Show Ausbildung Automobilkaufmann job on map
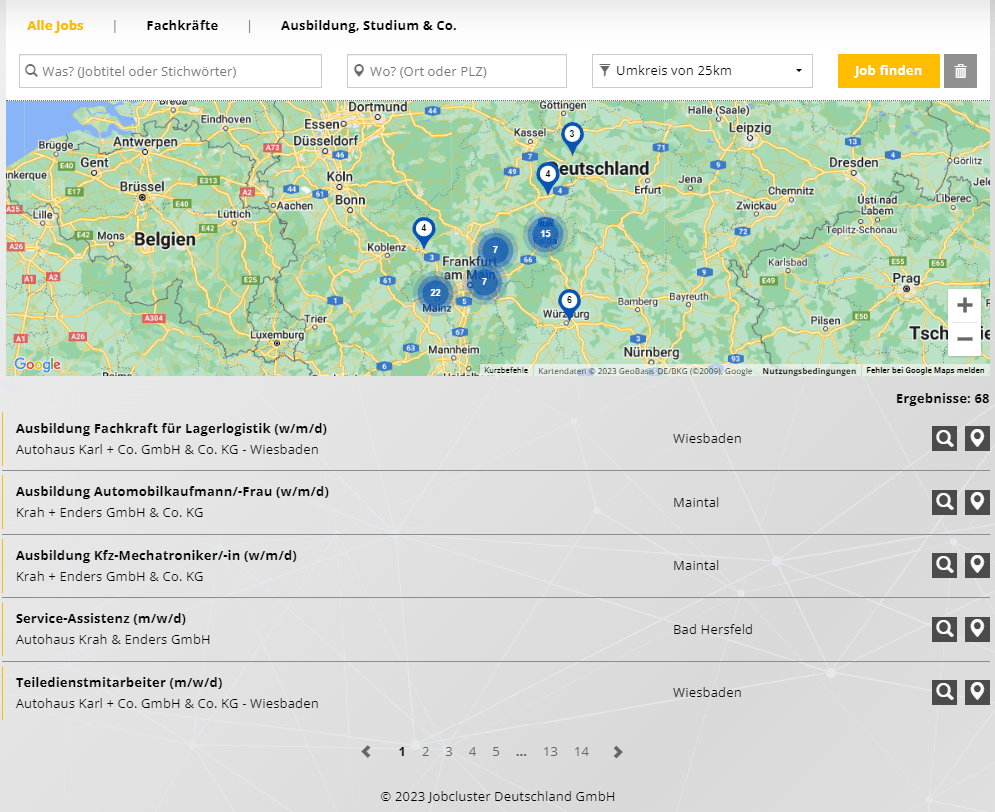Screen dimensions: 995x812 coord(977,502)
